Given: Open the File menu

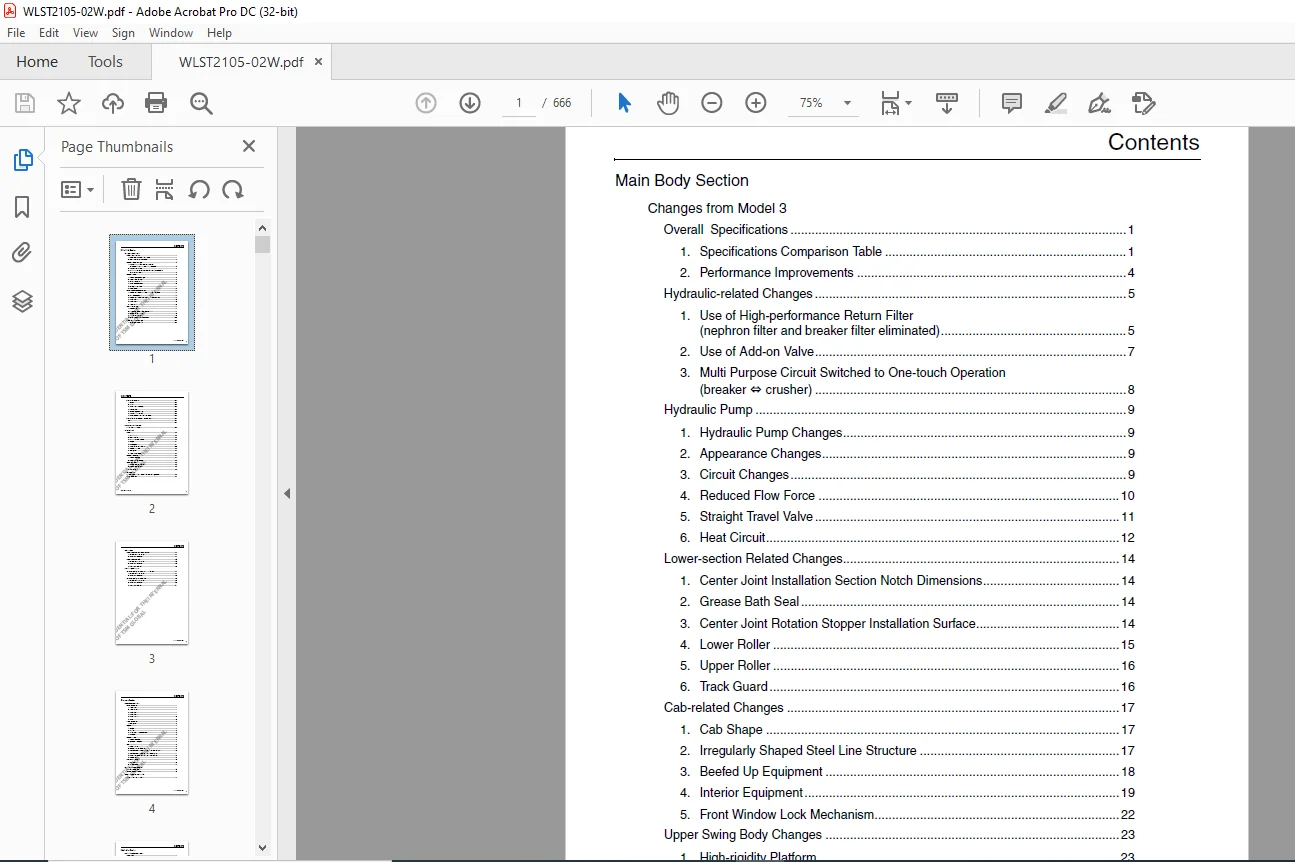Looking at the screenshot, I should (x=16, y=33).
